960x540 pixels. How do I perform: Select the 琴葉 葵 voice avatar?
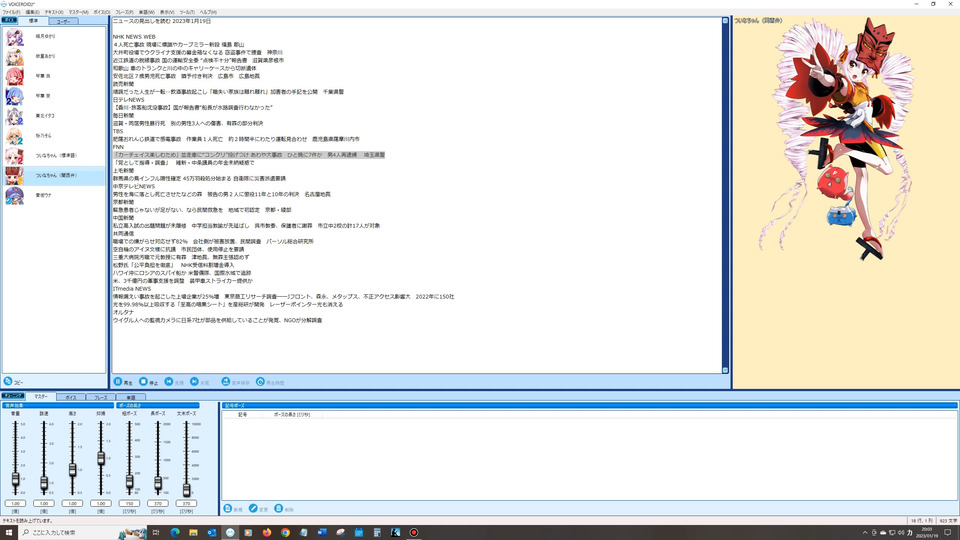point(15,96)
